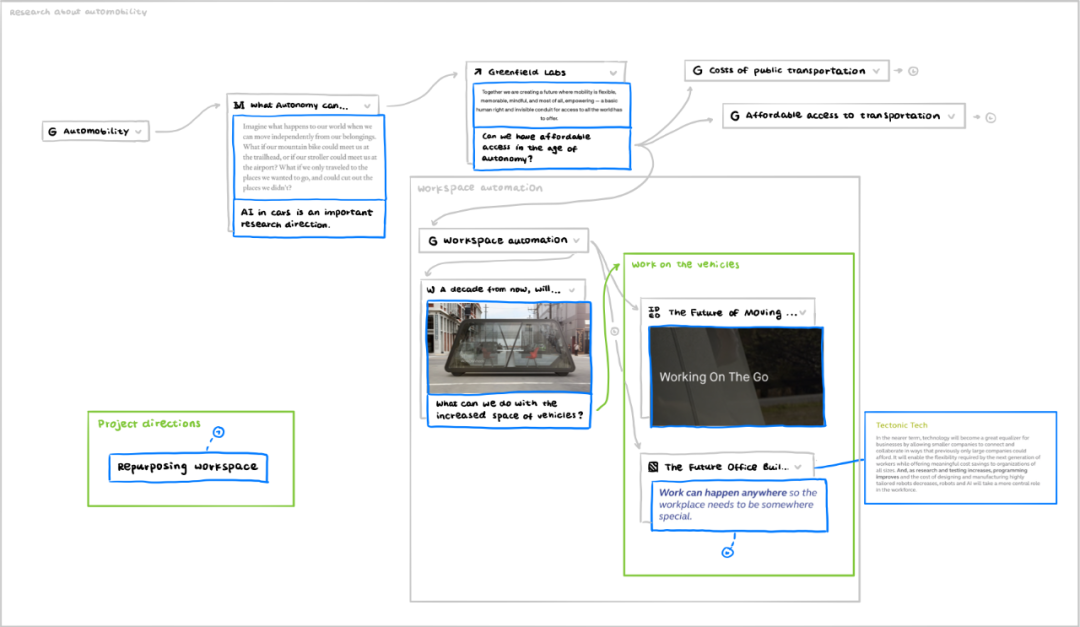Click the 'Research about automobility' canvas title
Screen dimensions: 1080x627
(78, 12)
